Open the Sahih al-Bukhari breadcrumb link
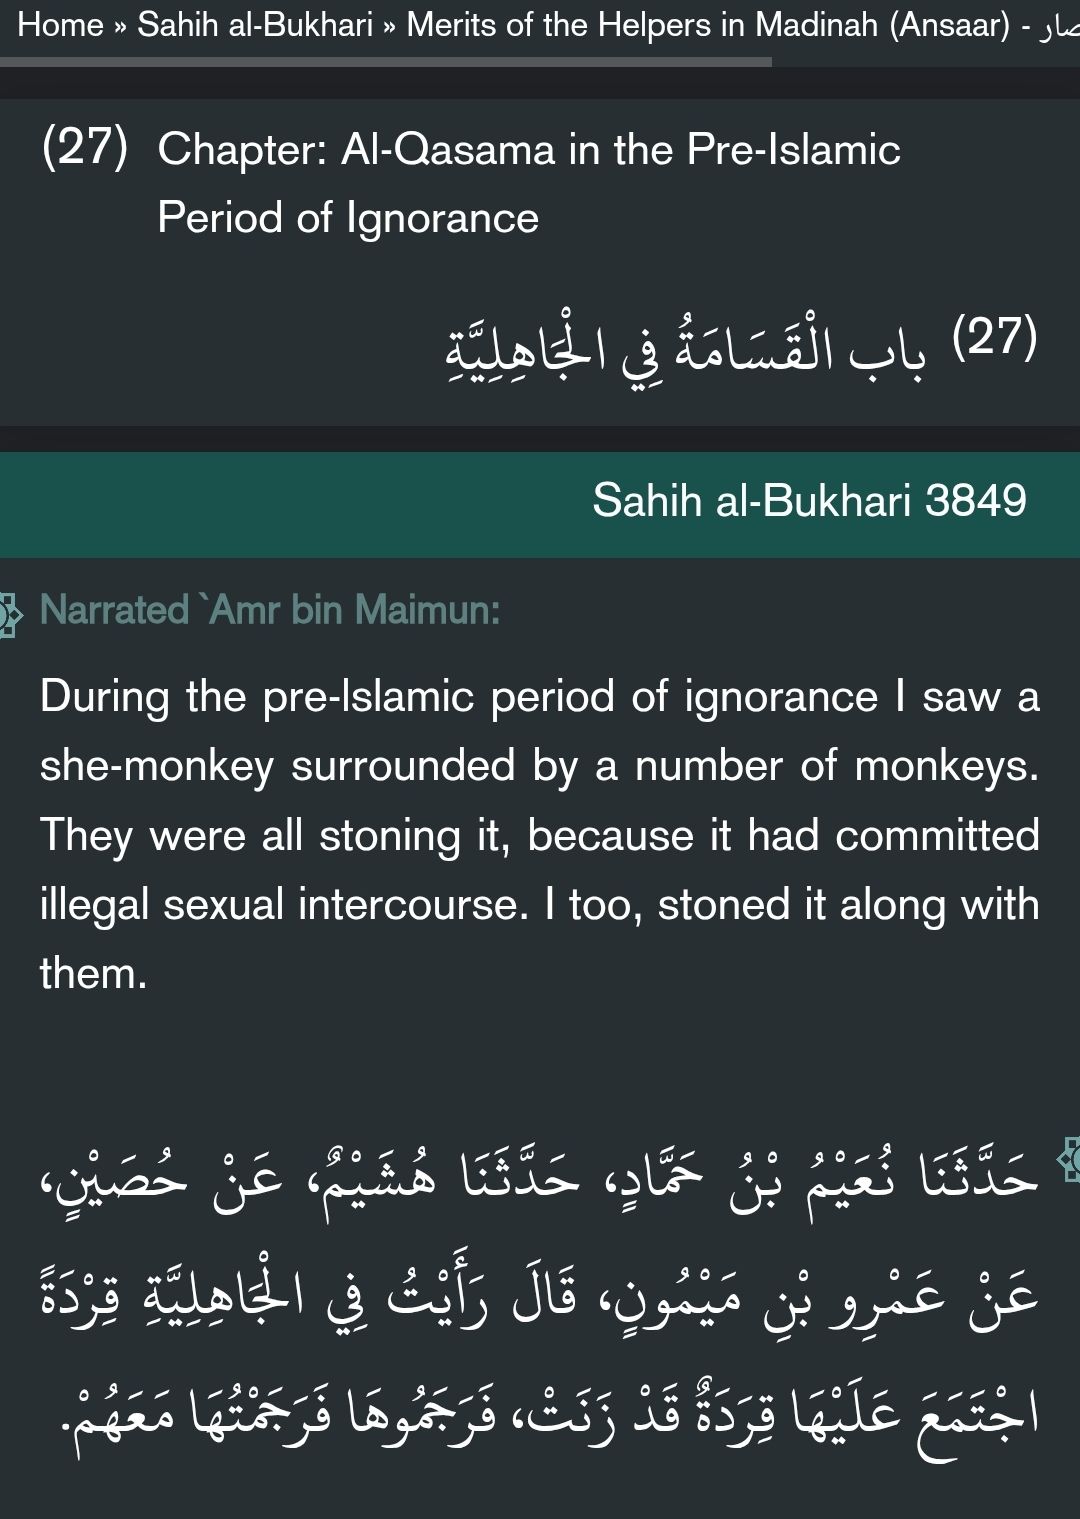1080x1519 pixels. (255, 24)
